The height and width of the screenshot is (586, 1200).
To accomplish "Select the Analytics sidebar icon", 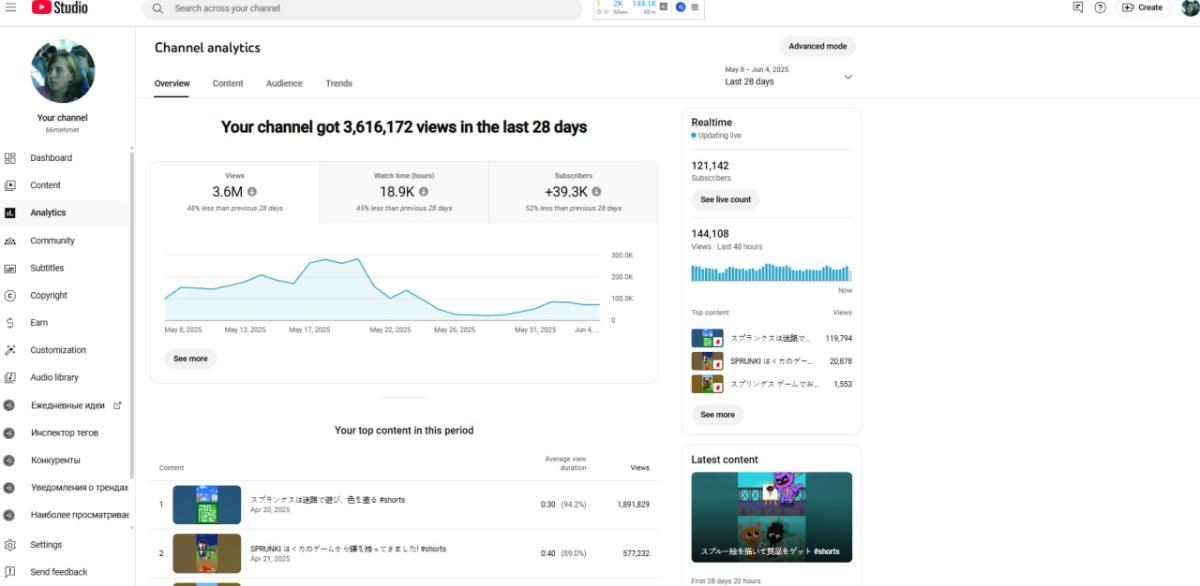I will pos(10,213).
